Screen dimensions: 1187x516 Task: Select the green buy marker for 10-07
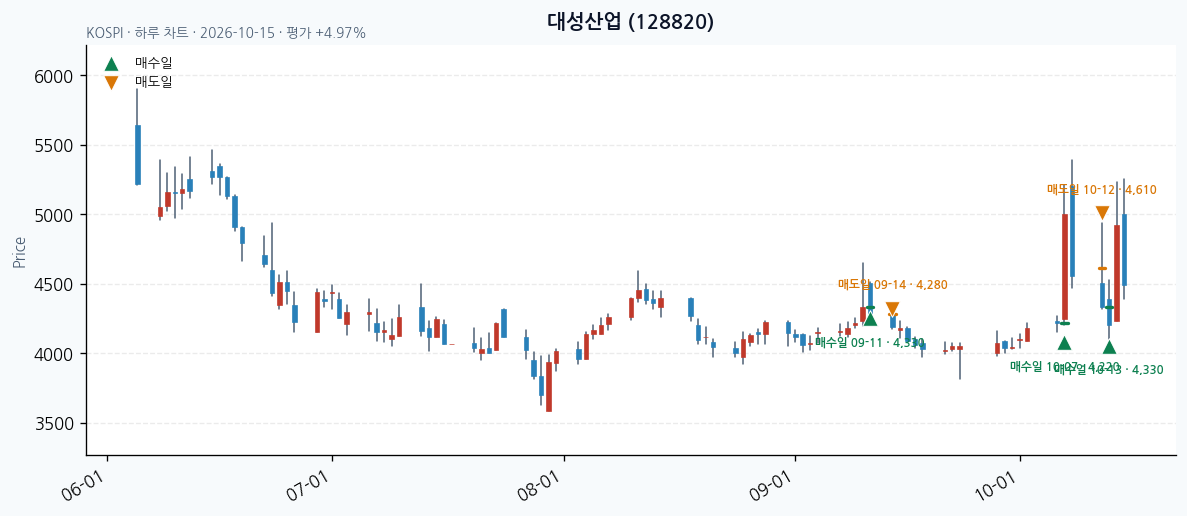[x=1064, y=343]
